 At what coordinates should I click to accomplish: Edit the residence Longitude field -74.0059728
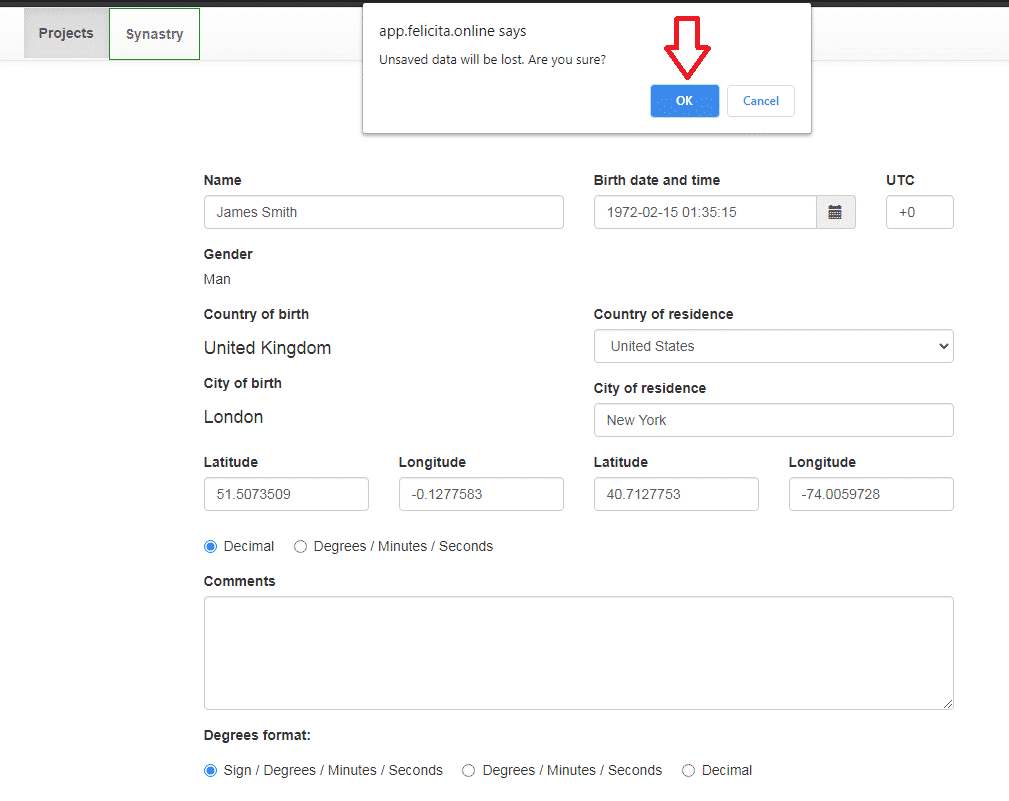pyautogui.click(x=871, y=494)
